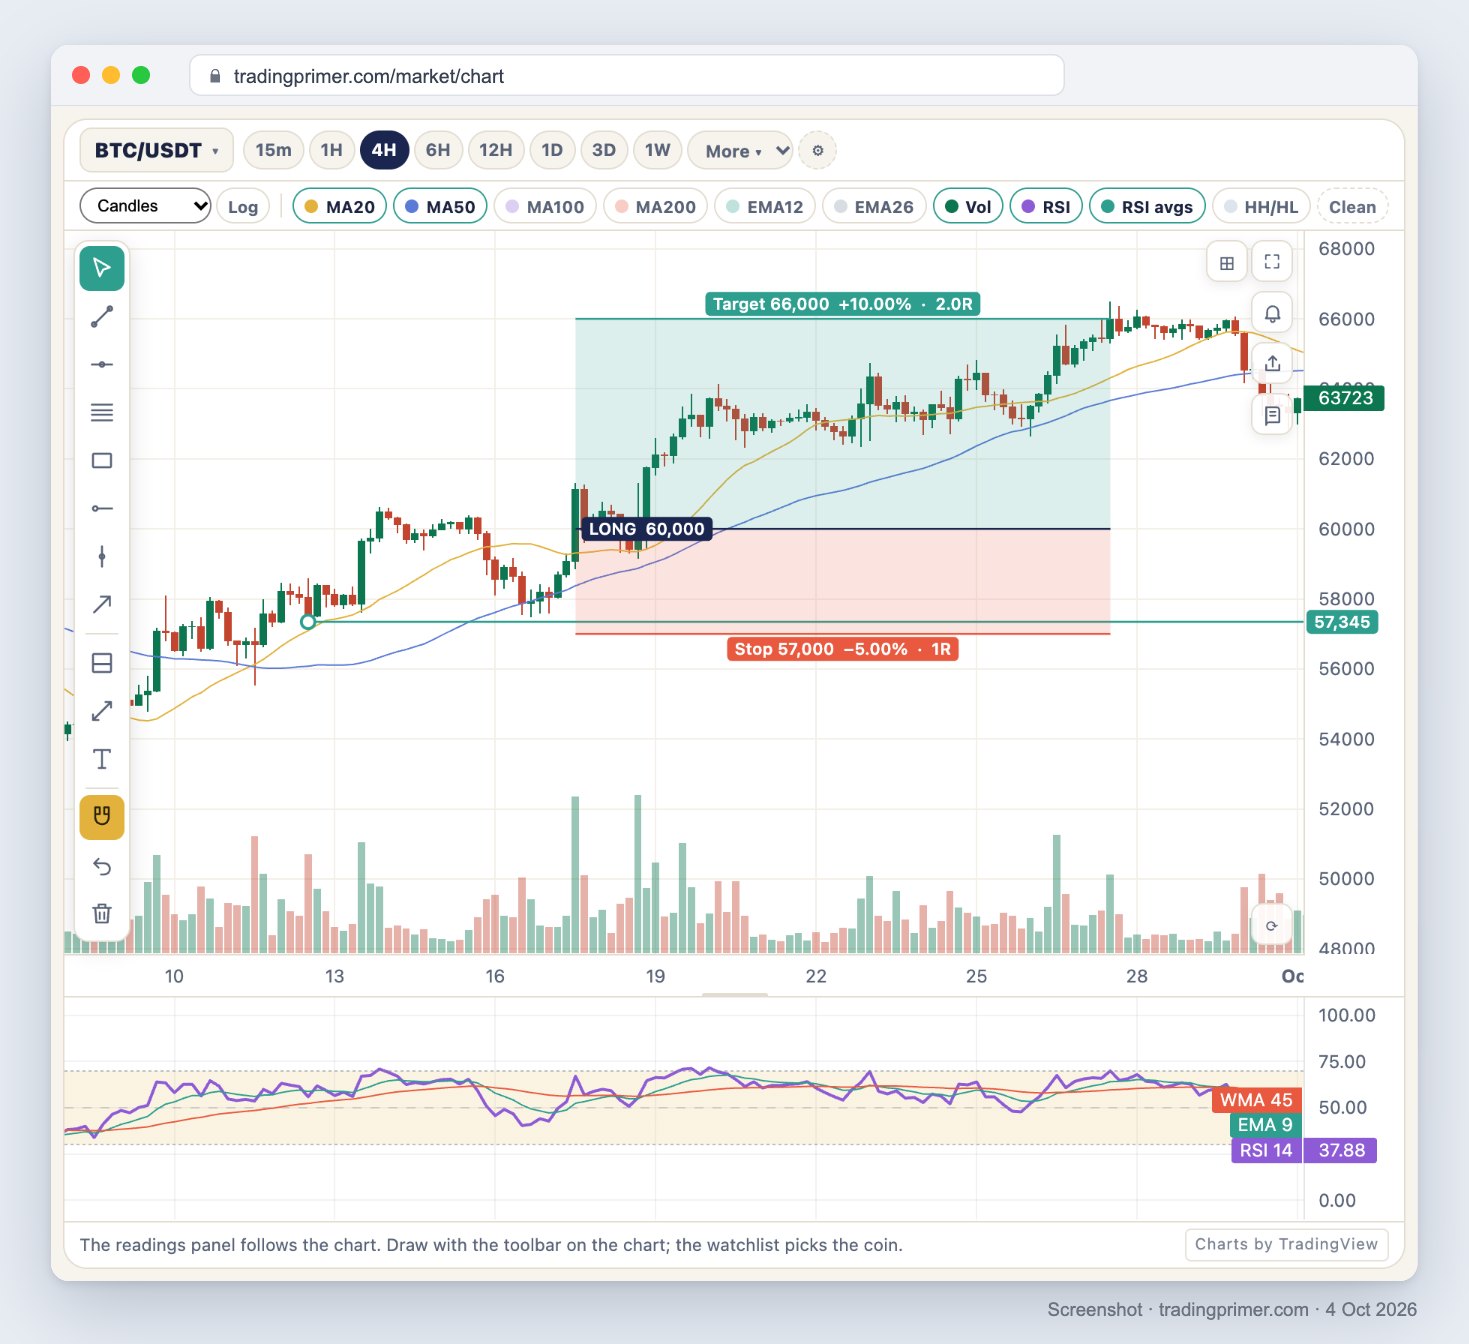Select the arrow drawing tool

coord(102,605)
